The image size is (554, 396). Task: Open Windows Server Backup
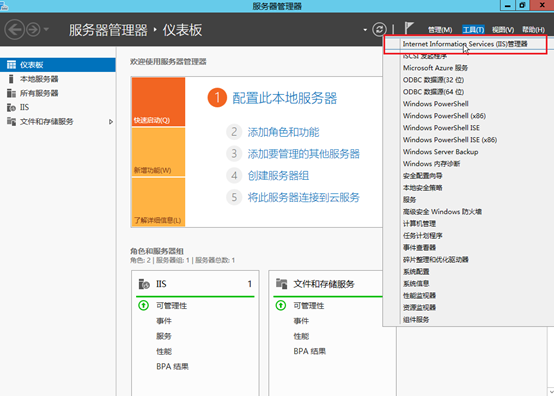click(440, 152)
